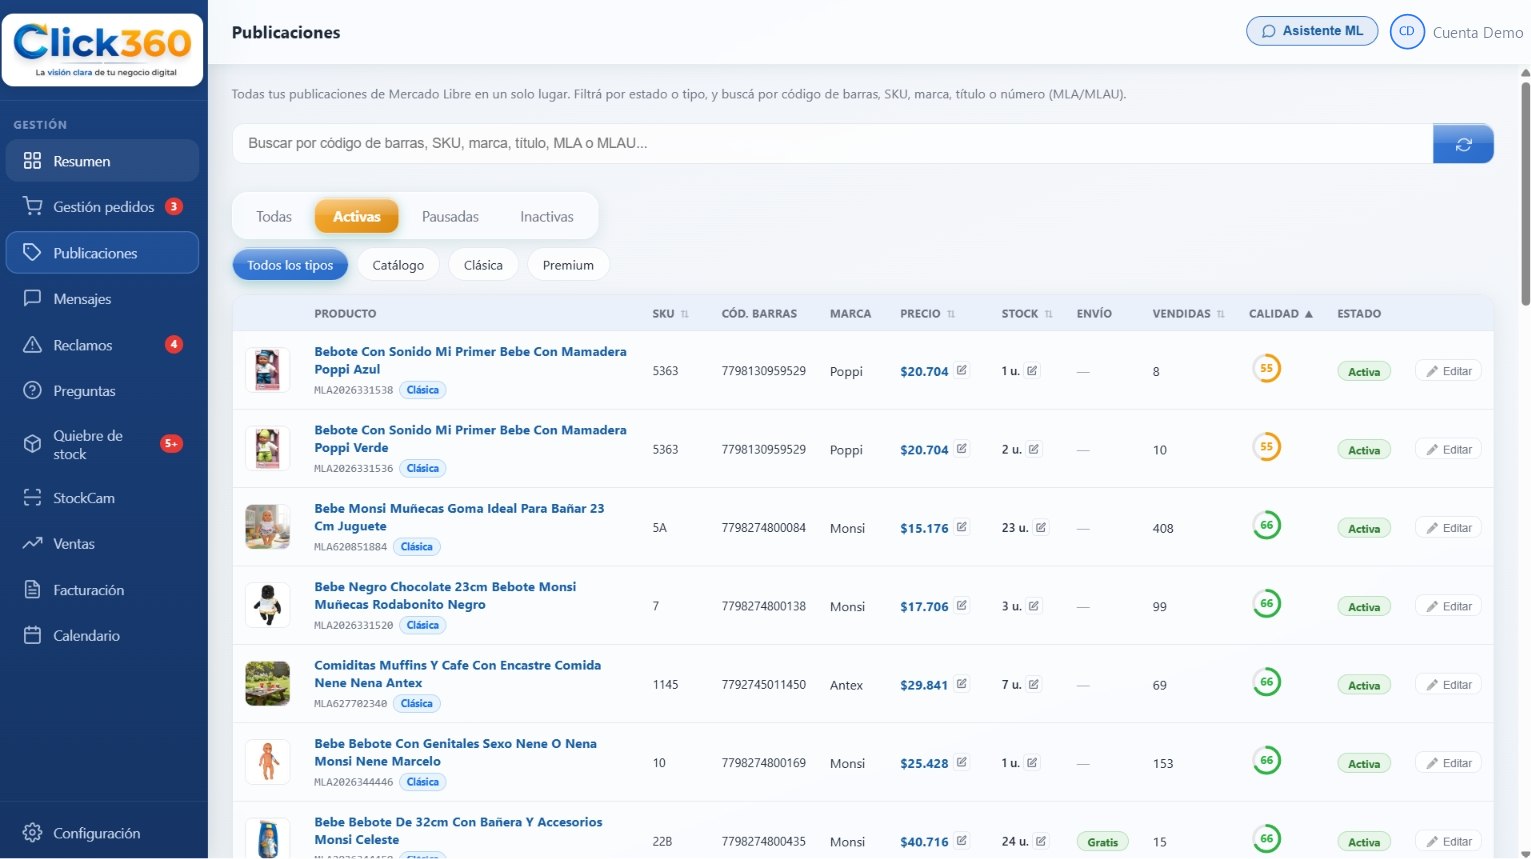Switch to Inactivas tab
Screen dimensions: 1531x859
[547, 217]
